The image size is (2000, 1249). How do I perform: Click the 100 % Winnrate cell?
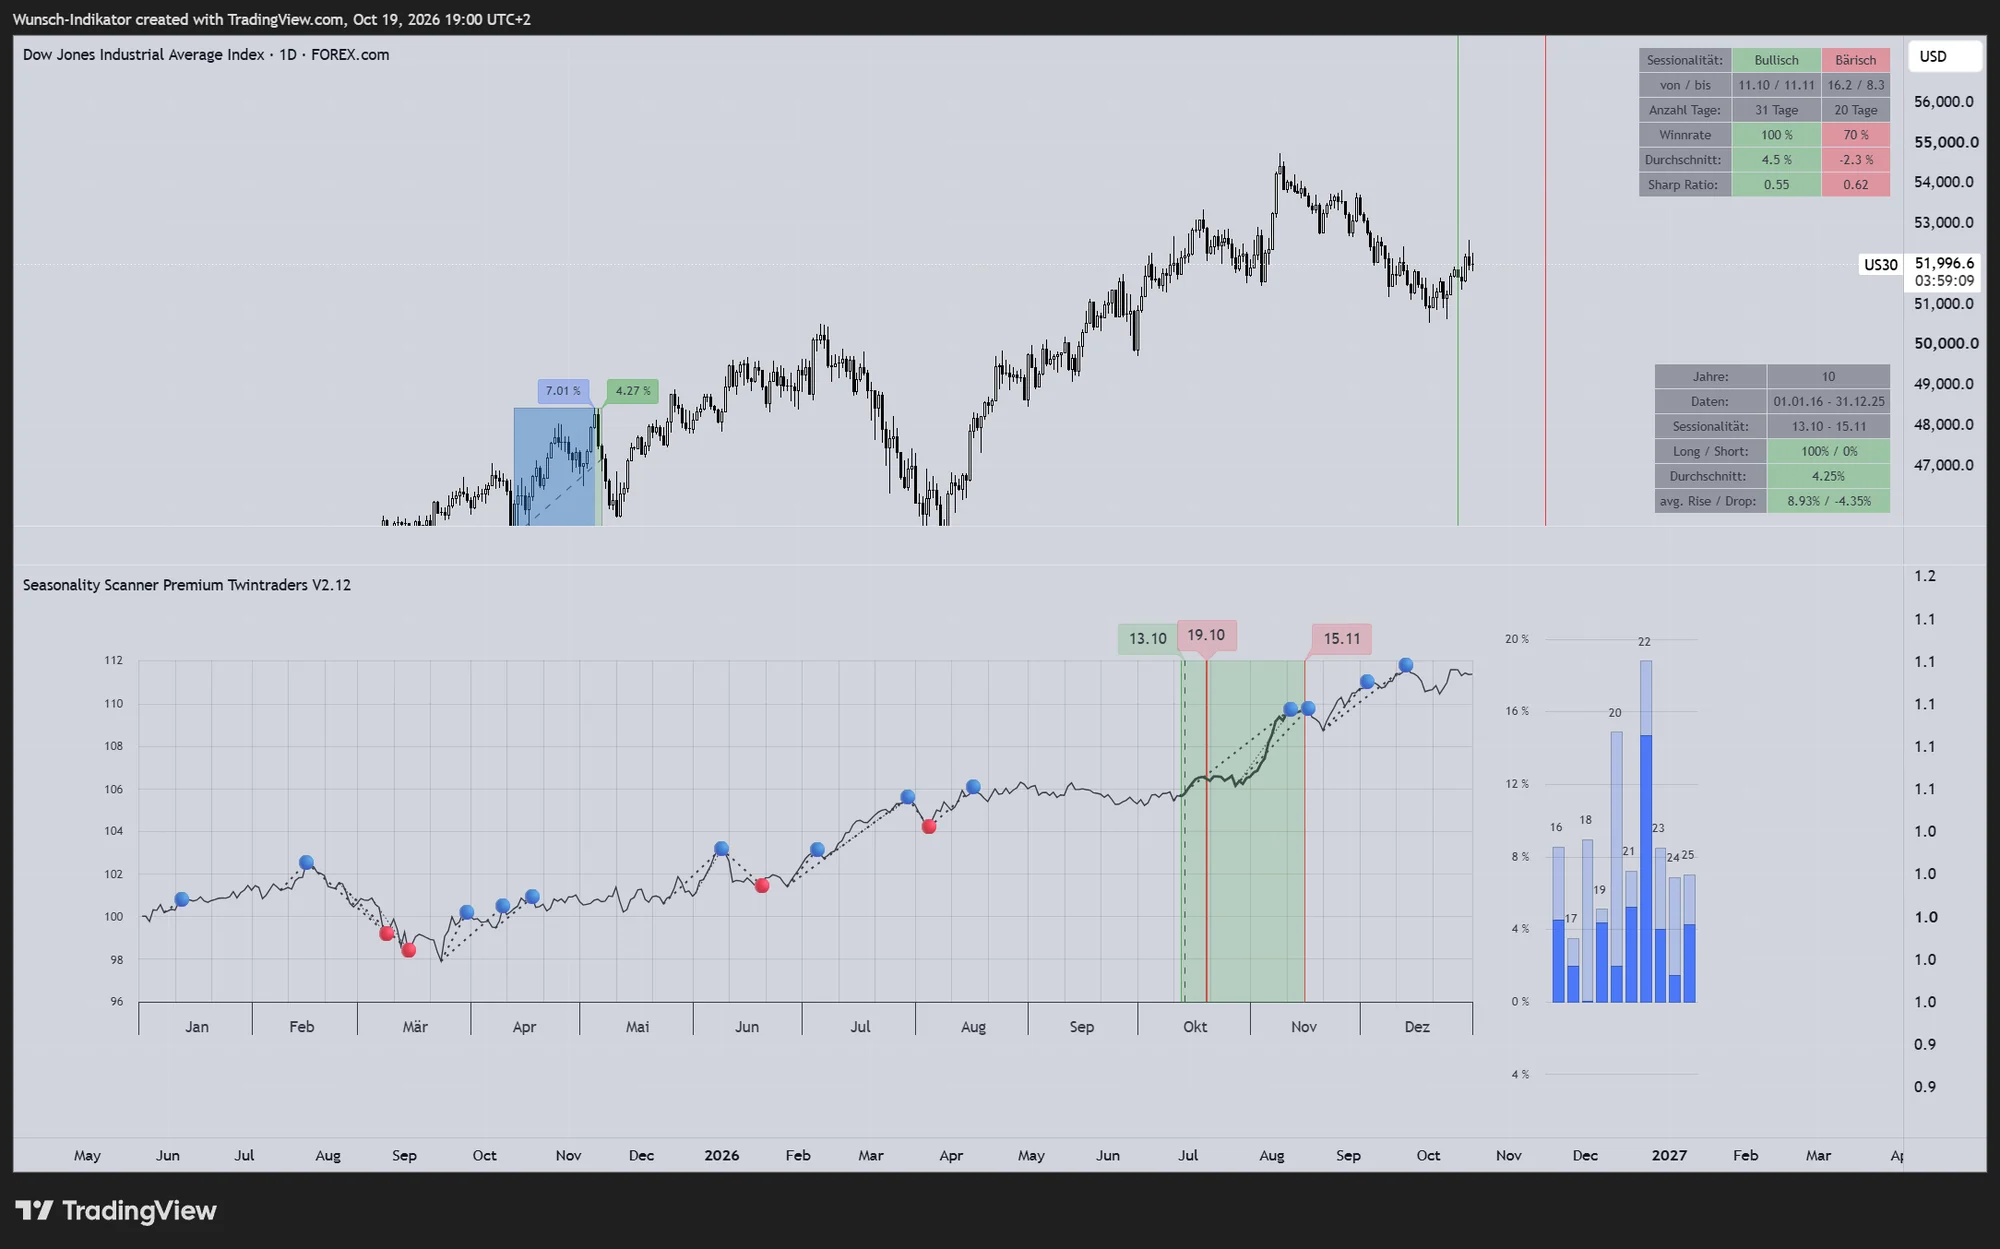(1776, 135)
